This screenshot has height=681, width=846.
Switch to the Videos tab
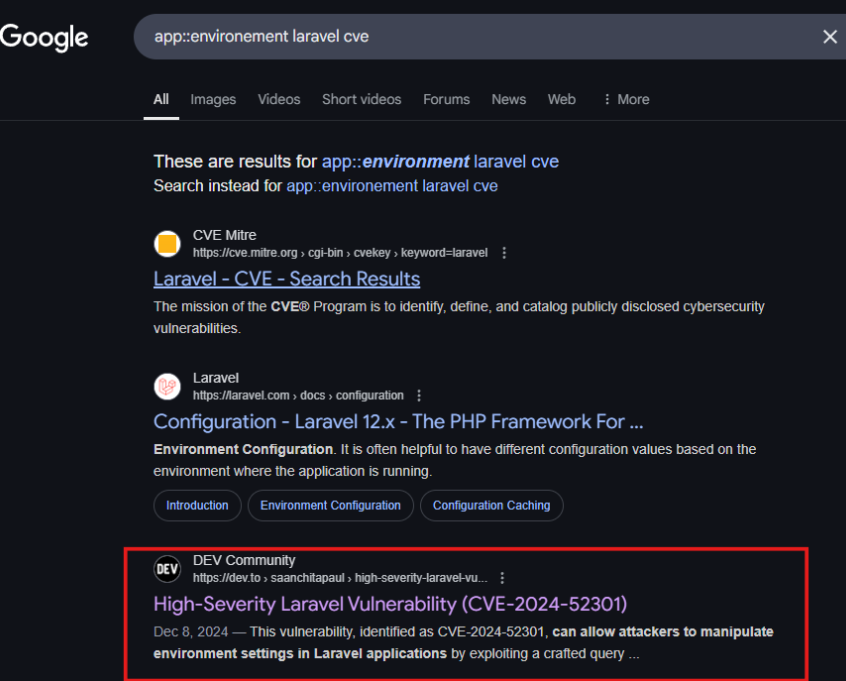(x=279, y=99)
